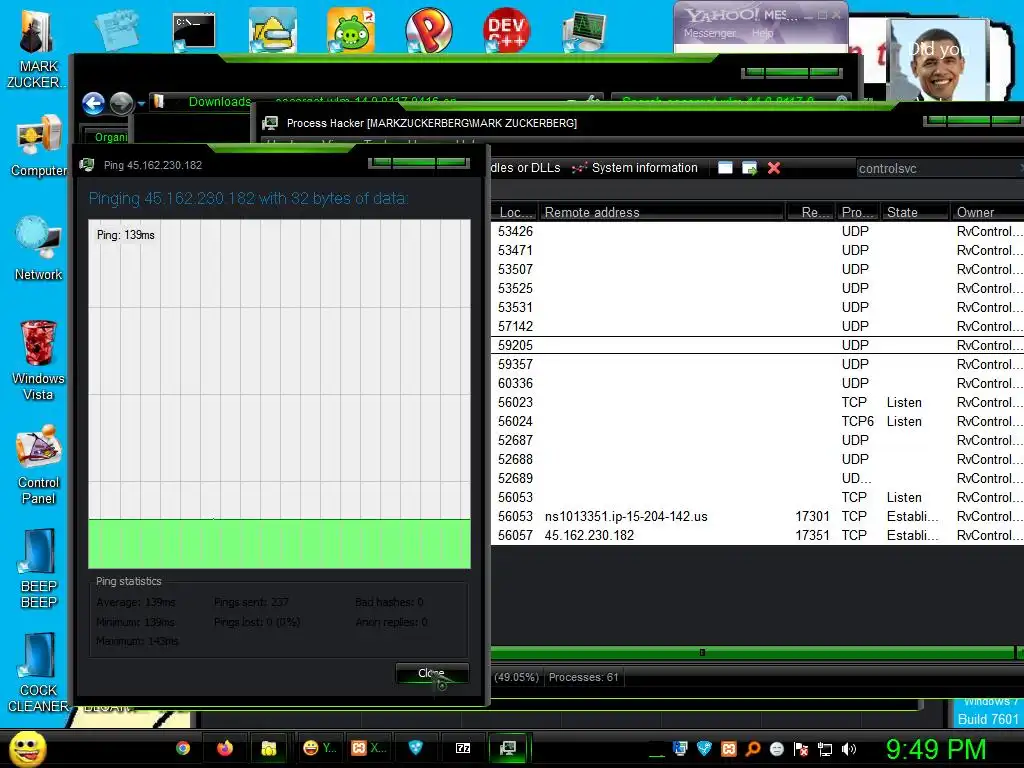The image size is (1024, 768).
Task: Click the volume speaker tray icon
Action: [x=849, y=749]
